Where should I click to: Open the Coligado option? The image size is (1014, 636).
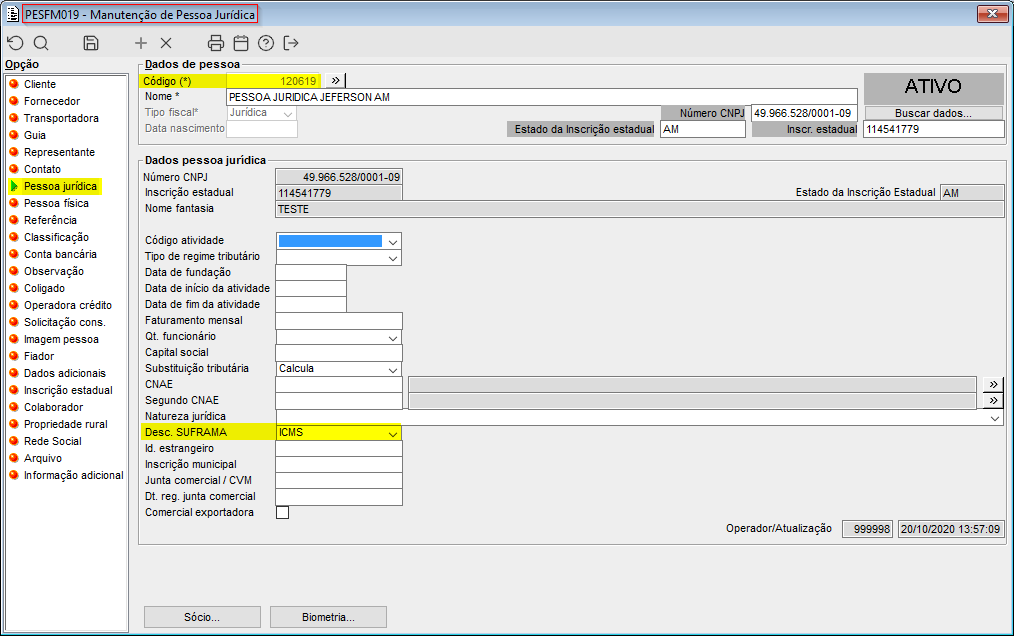point(44,288)
